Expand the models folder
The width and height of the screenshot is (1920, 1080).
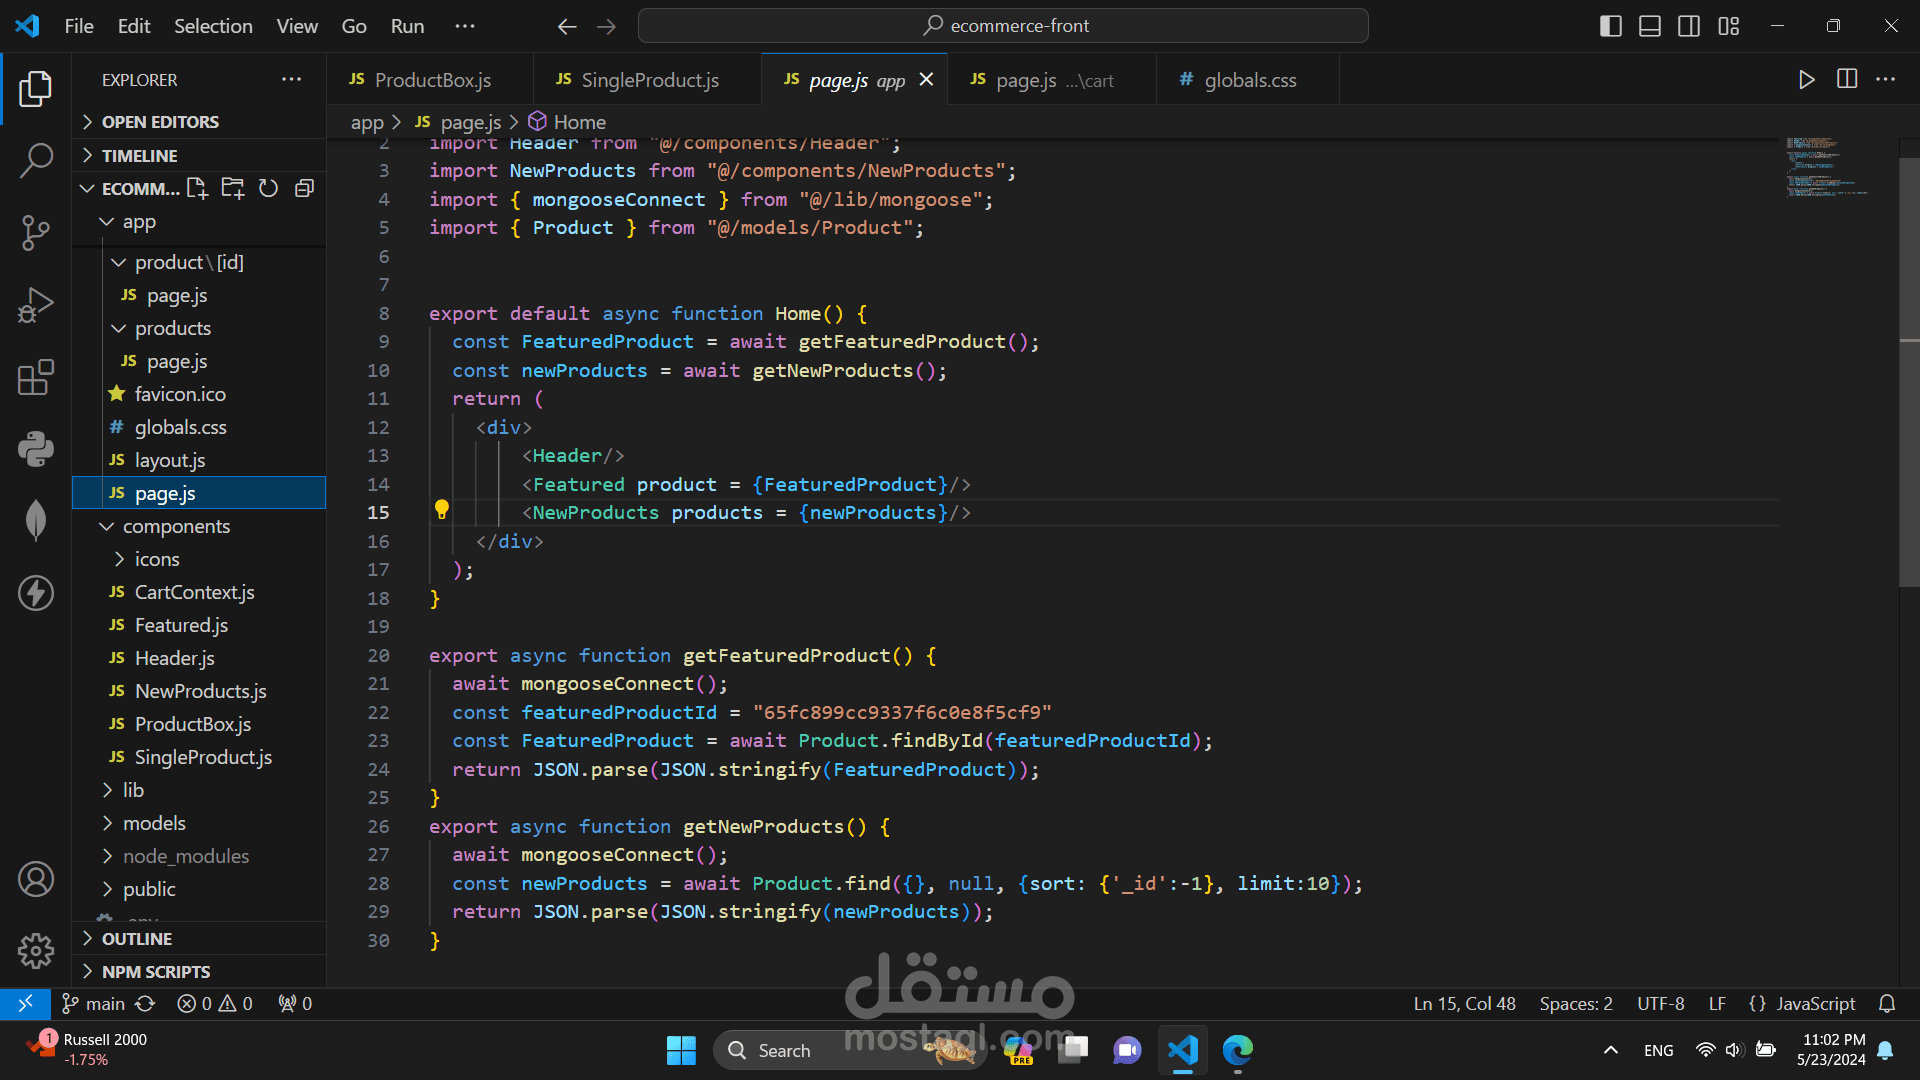(x=154, y=823)
